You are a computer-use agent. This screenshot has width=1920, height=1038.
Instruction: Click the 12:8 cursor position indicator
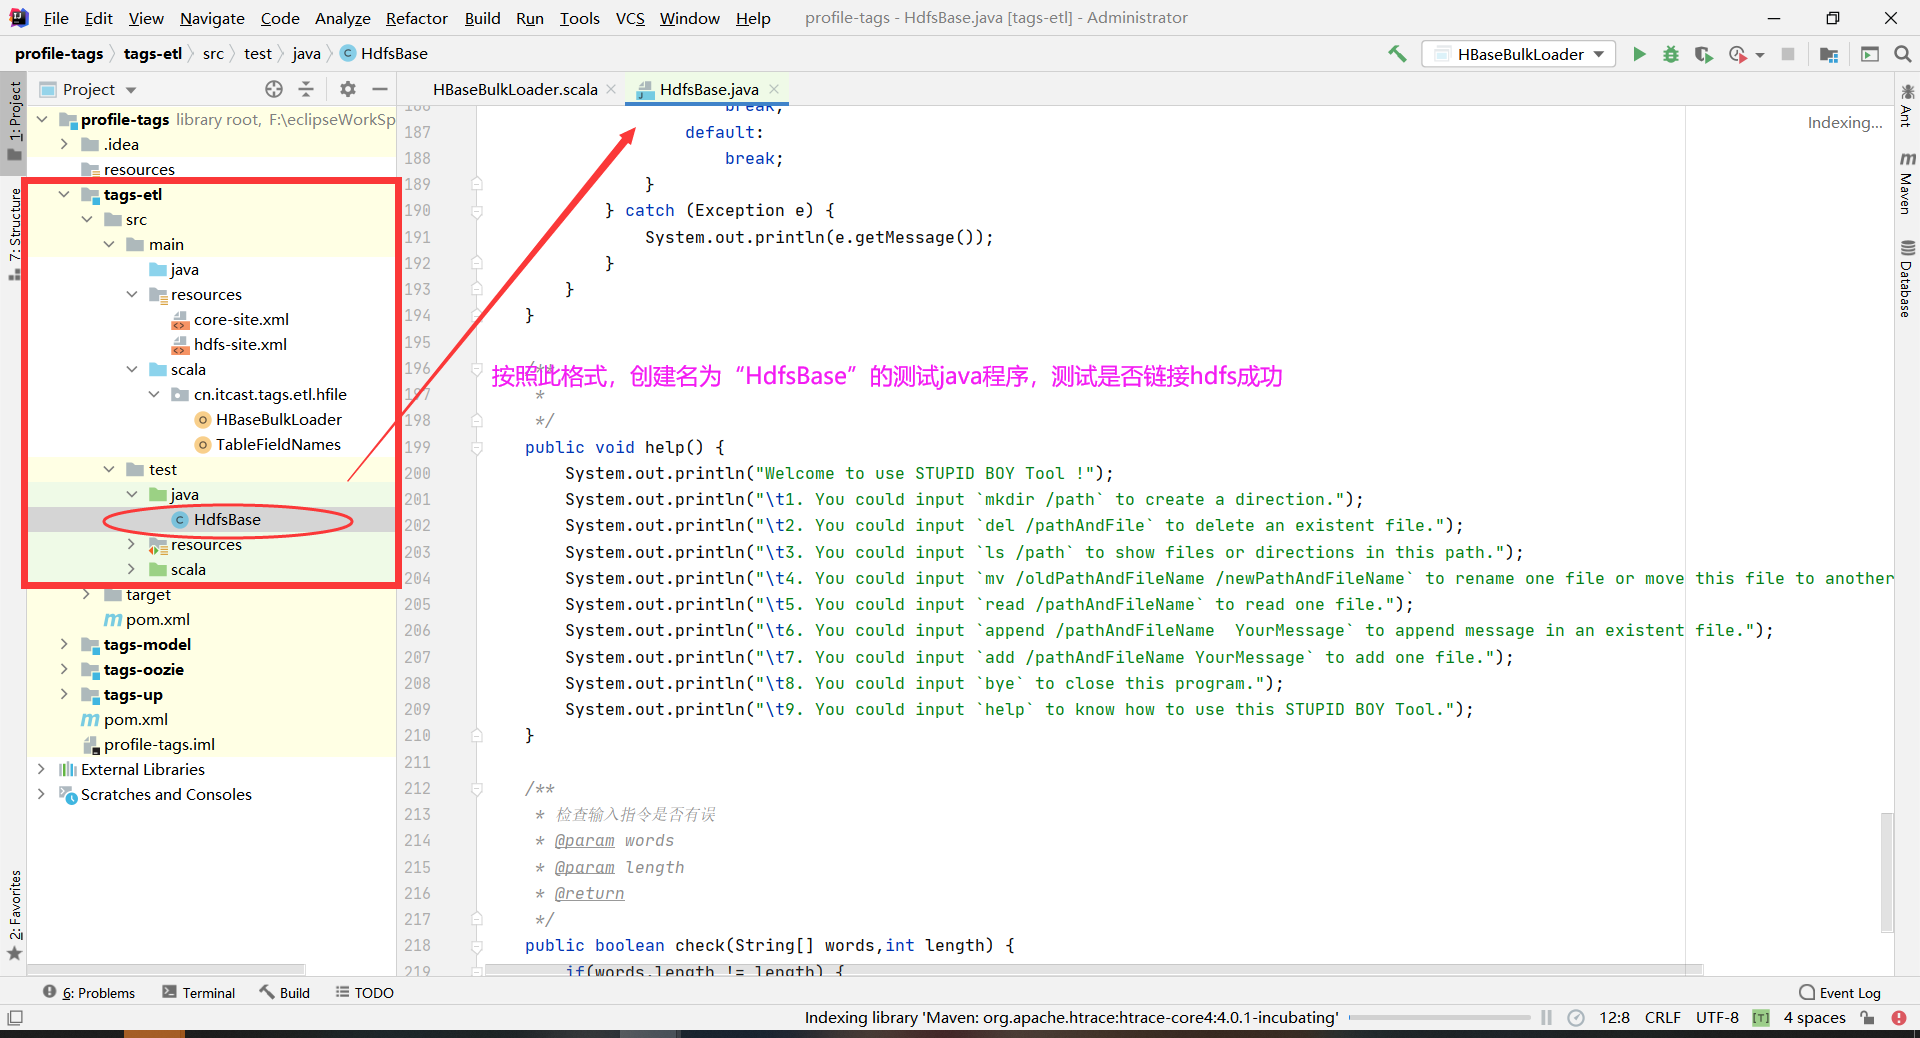[1614, 1017]
